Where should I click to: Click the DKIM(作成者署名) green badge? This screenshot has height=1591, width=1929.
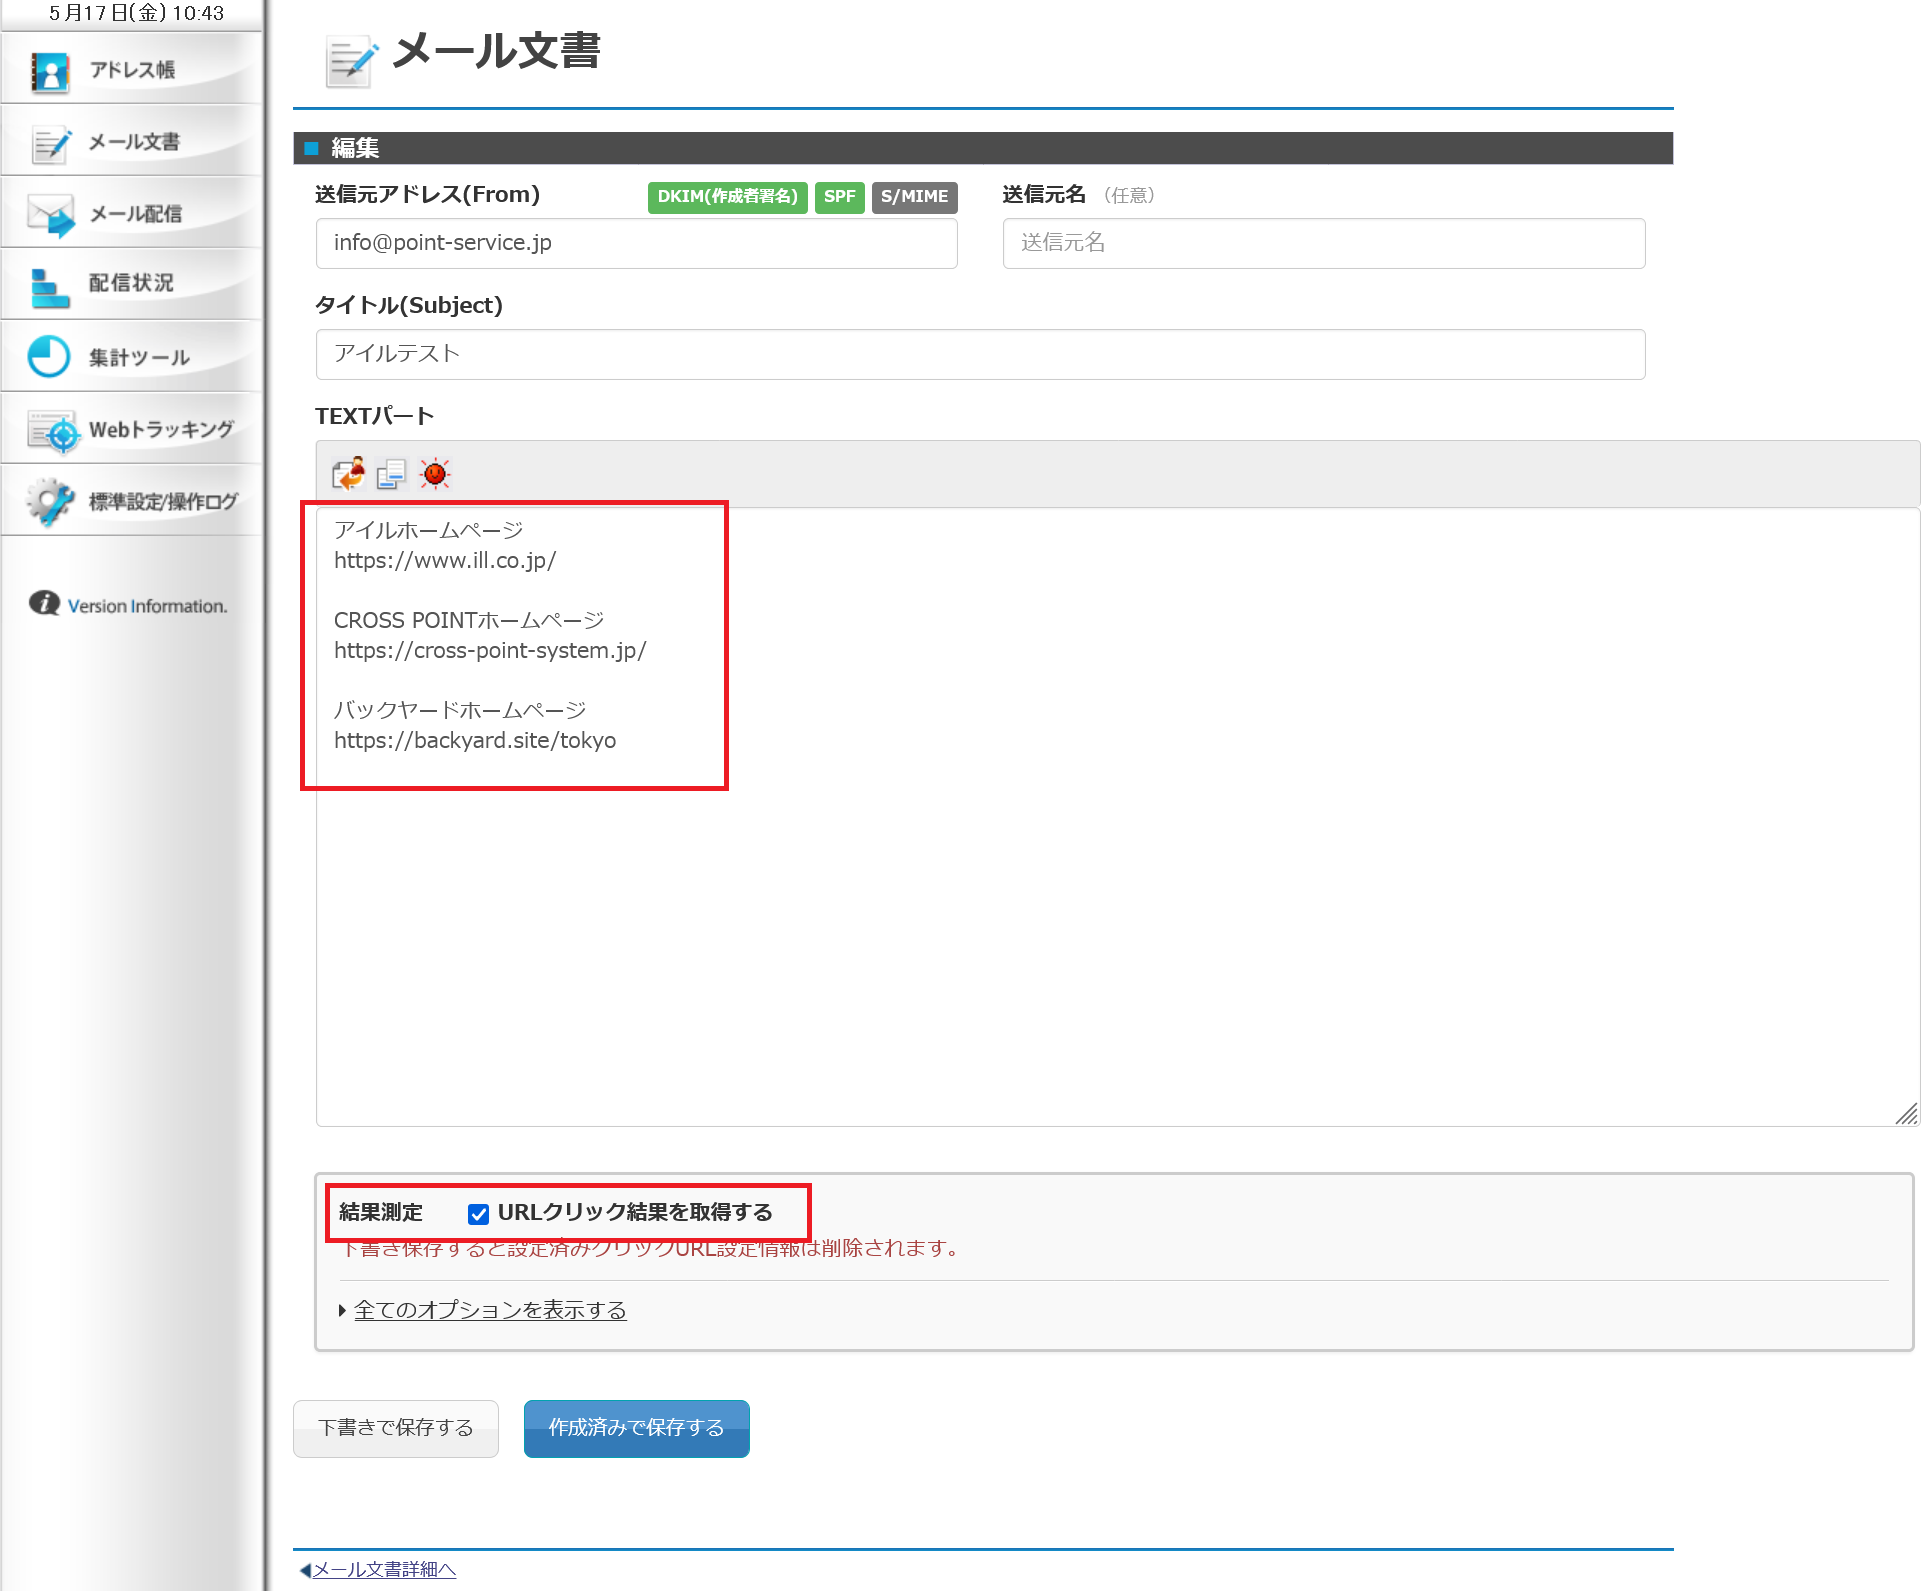(727, 197)
